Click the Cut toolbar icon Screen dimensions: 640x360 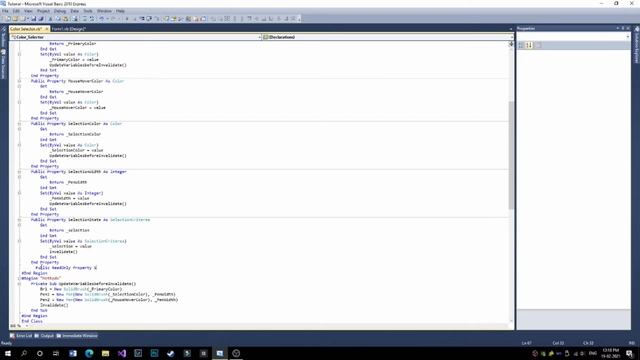[x=51, y=19]
